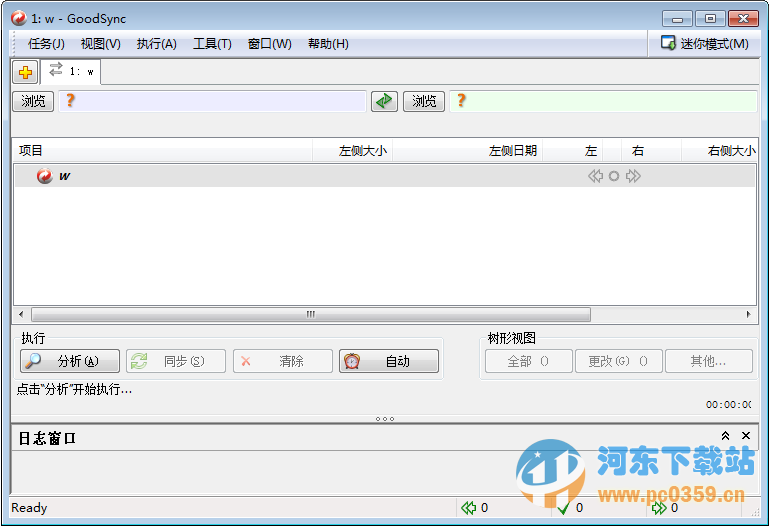Click the 同步(S) sync button
The width and height of the screenshot is (770, 526).
coord(176,361)
